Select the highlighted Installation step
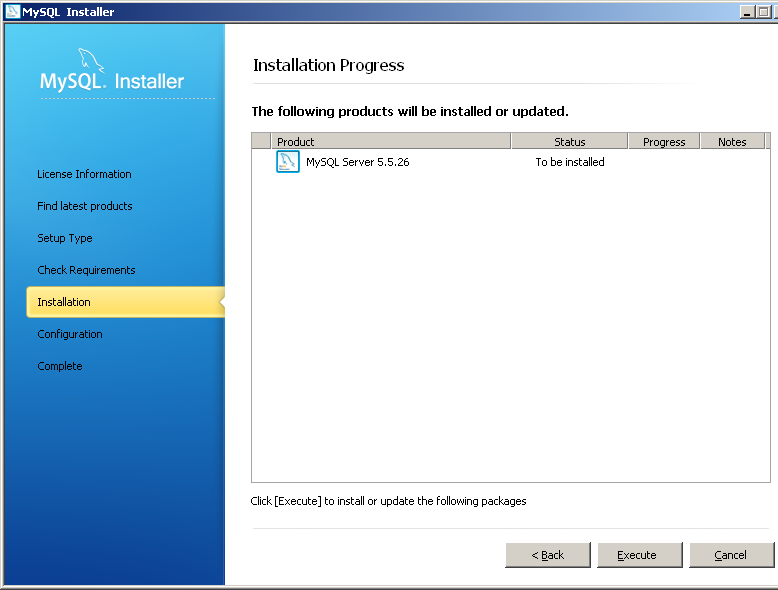Screen dimensions: 778x590 tap(126, 302)
